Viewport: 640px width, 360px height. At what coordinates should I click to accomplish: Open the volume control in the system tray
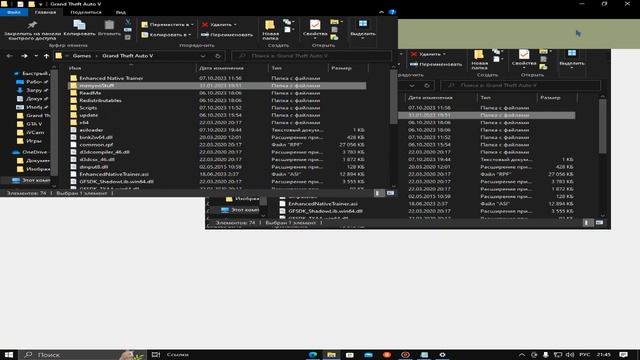[x=570, y=355]
